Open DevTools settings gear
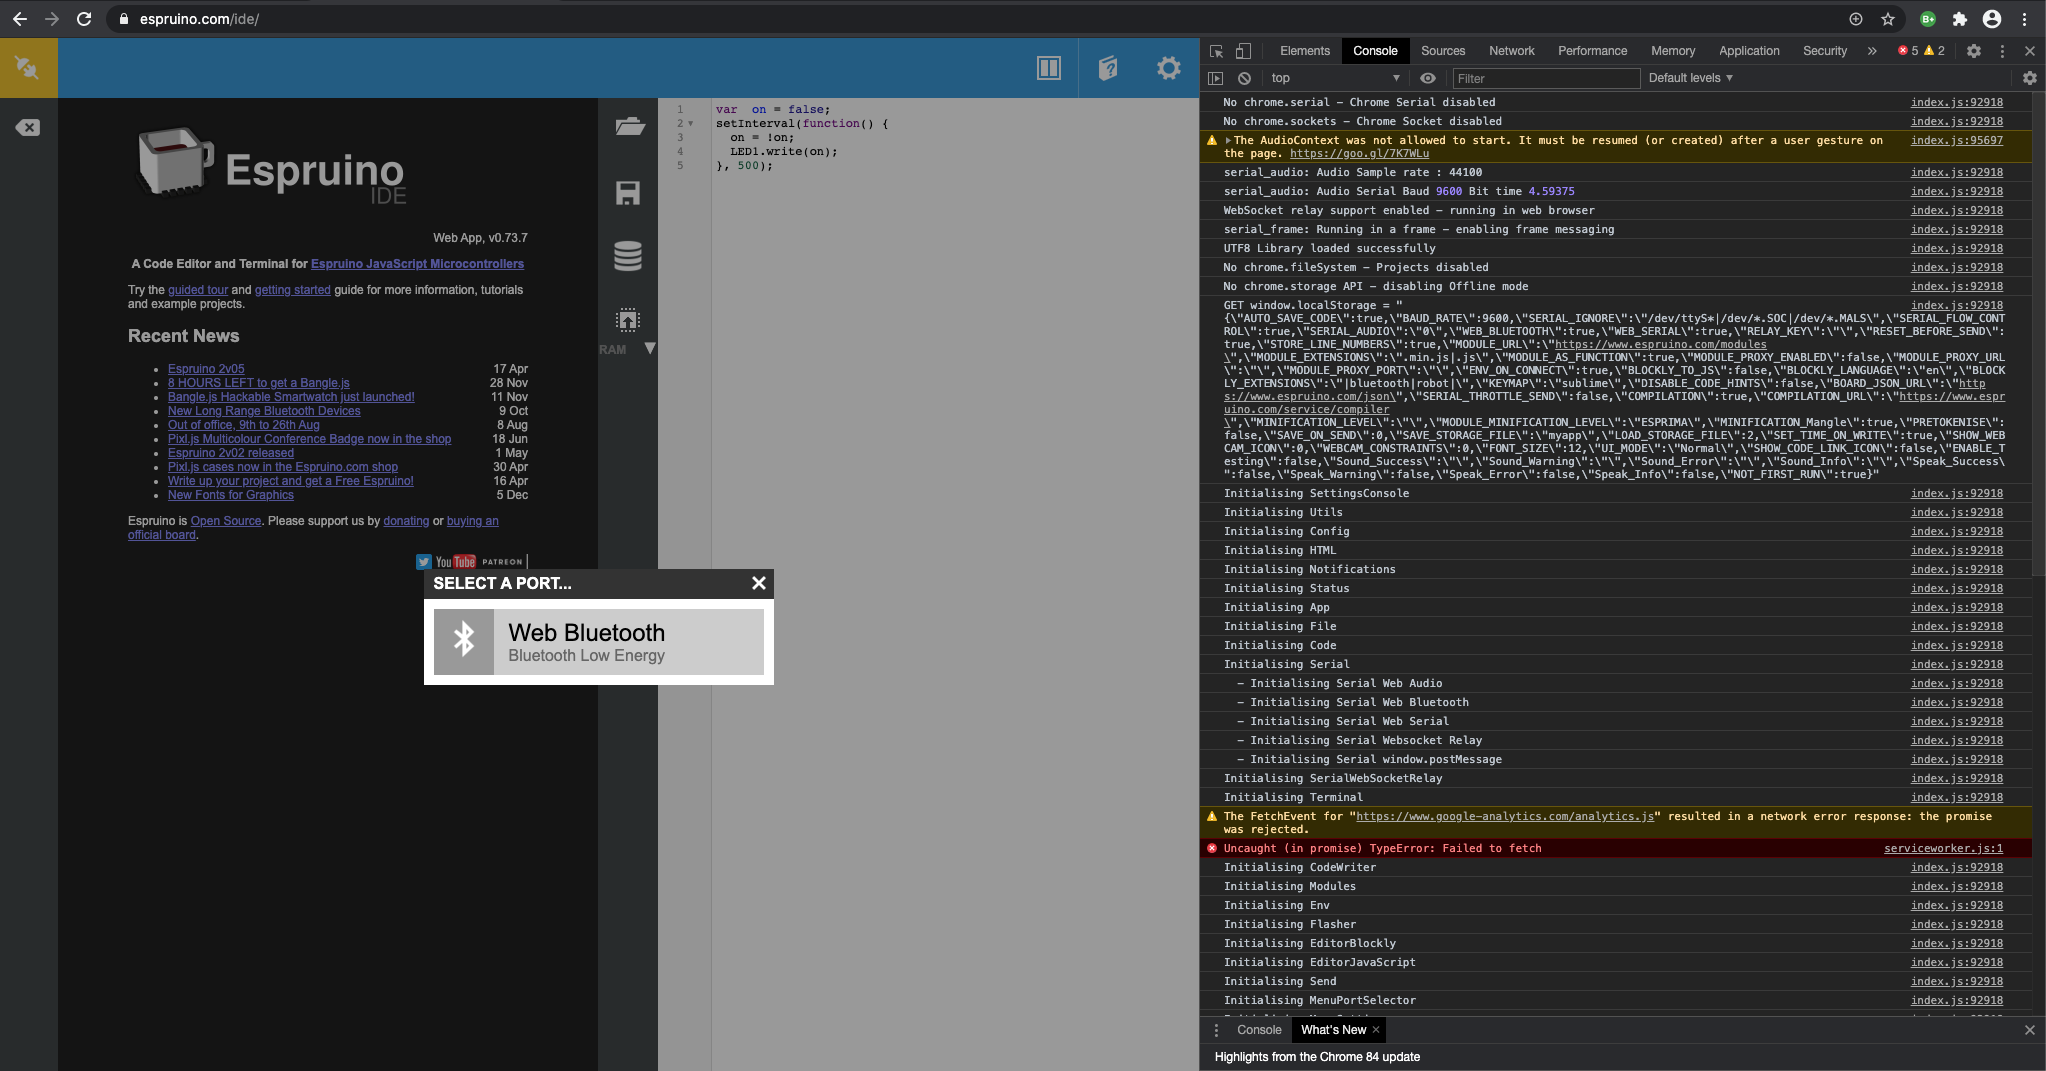This screenshot has width=2046, height=1071. (x=1974, y=51)
